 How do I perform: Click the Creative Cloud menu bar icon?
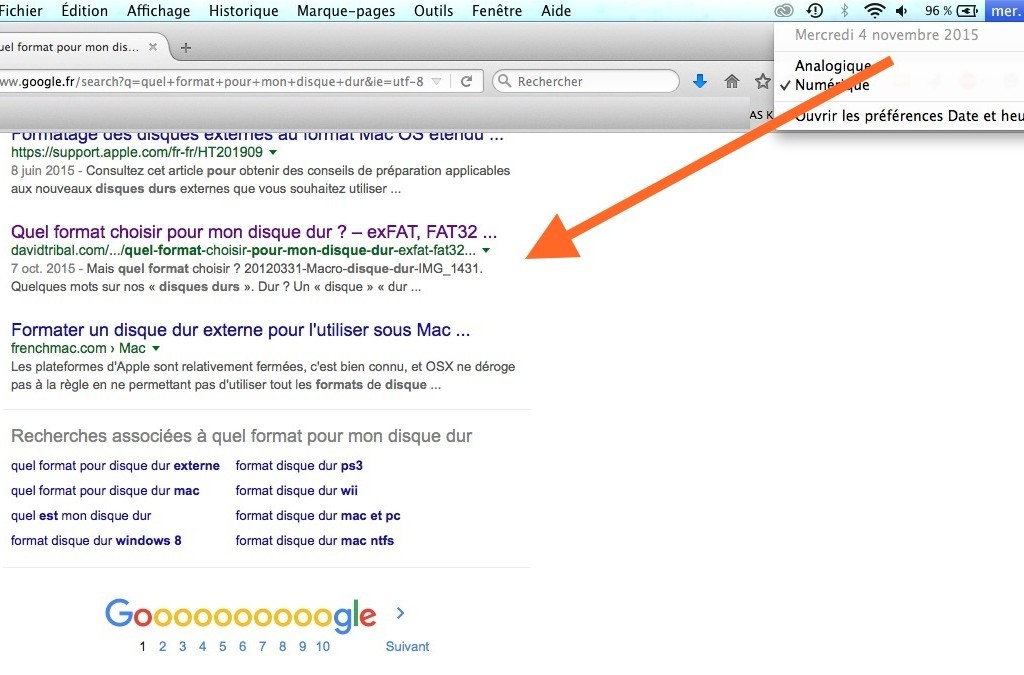pyautogui.click(x=784, y=10)
